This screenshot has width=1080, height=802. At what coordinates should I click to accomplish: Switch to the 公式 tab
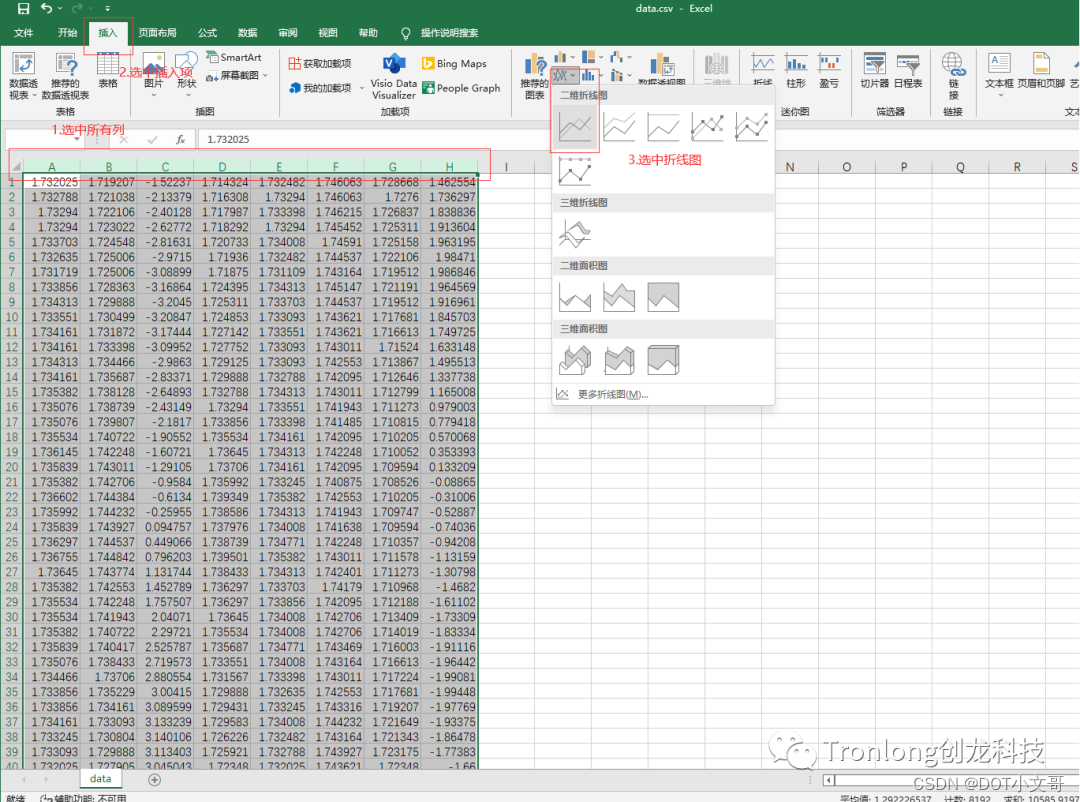tap(207, 32)
